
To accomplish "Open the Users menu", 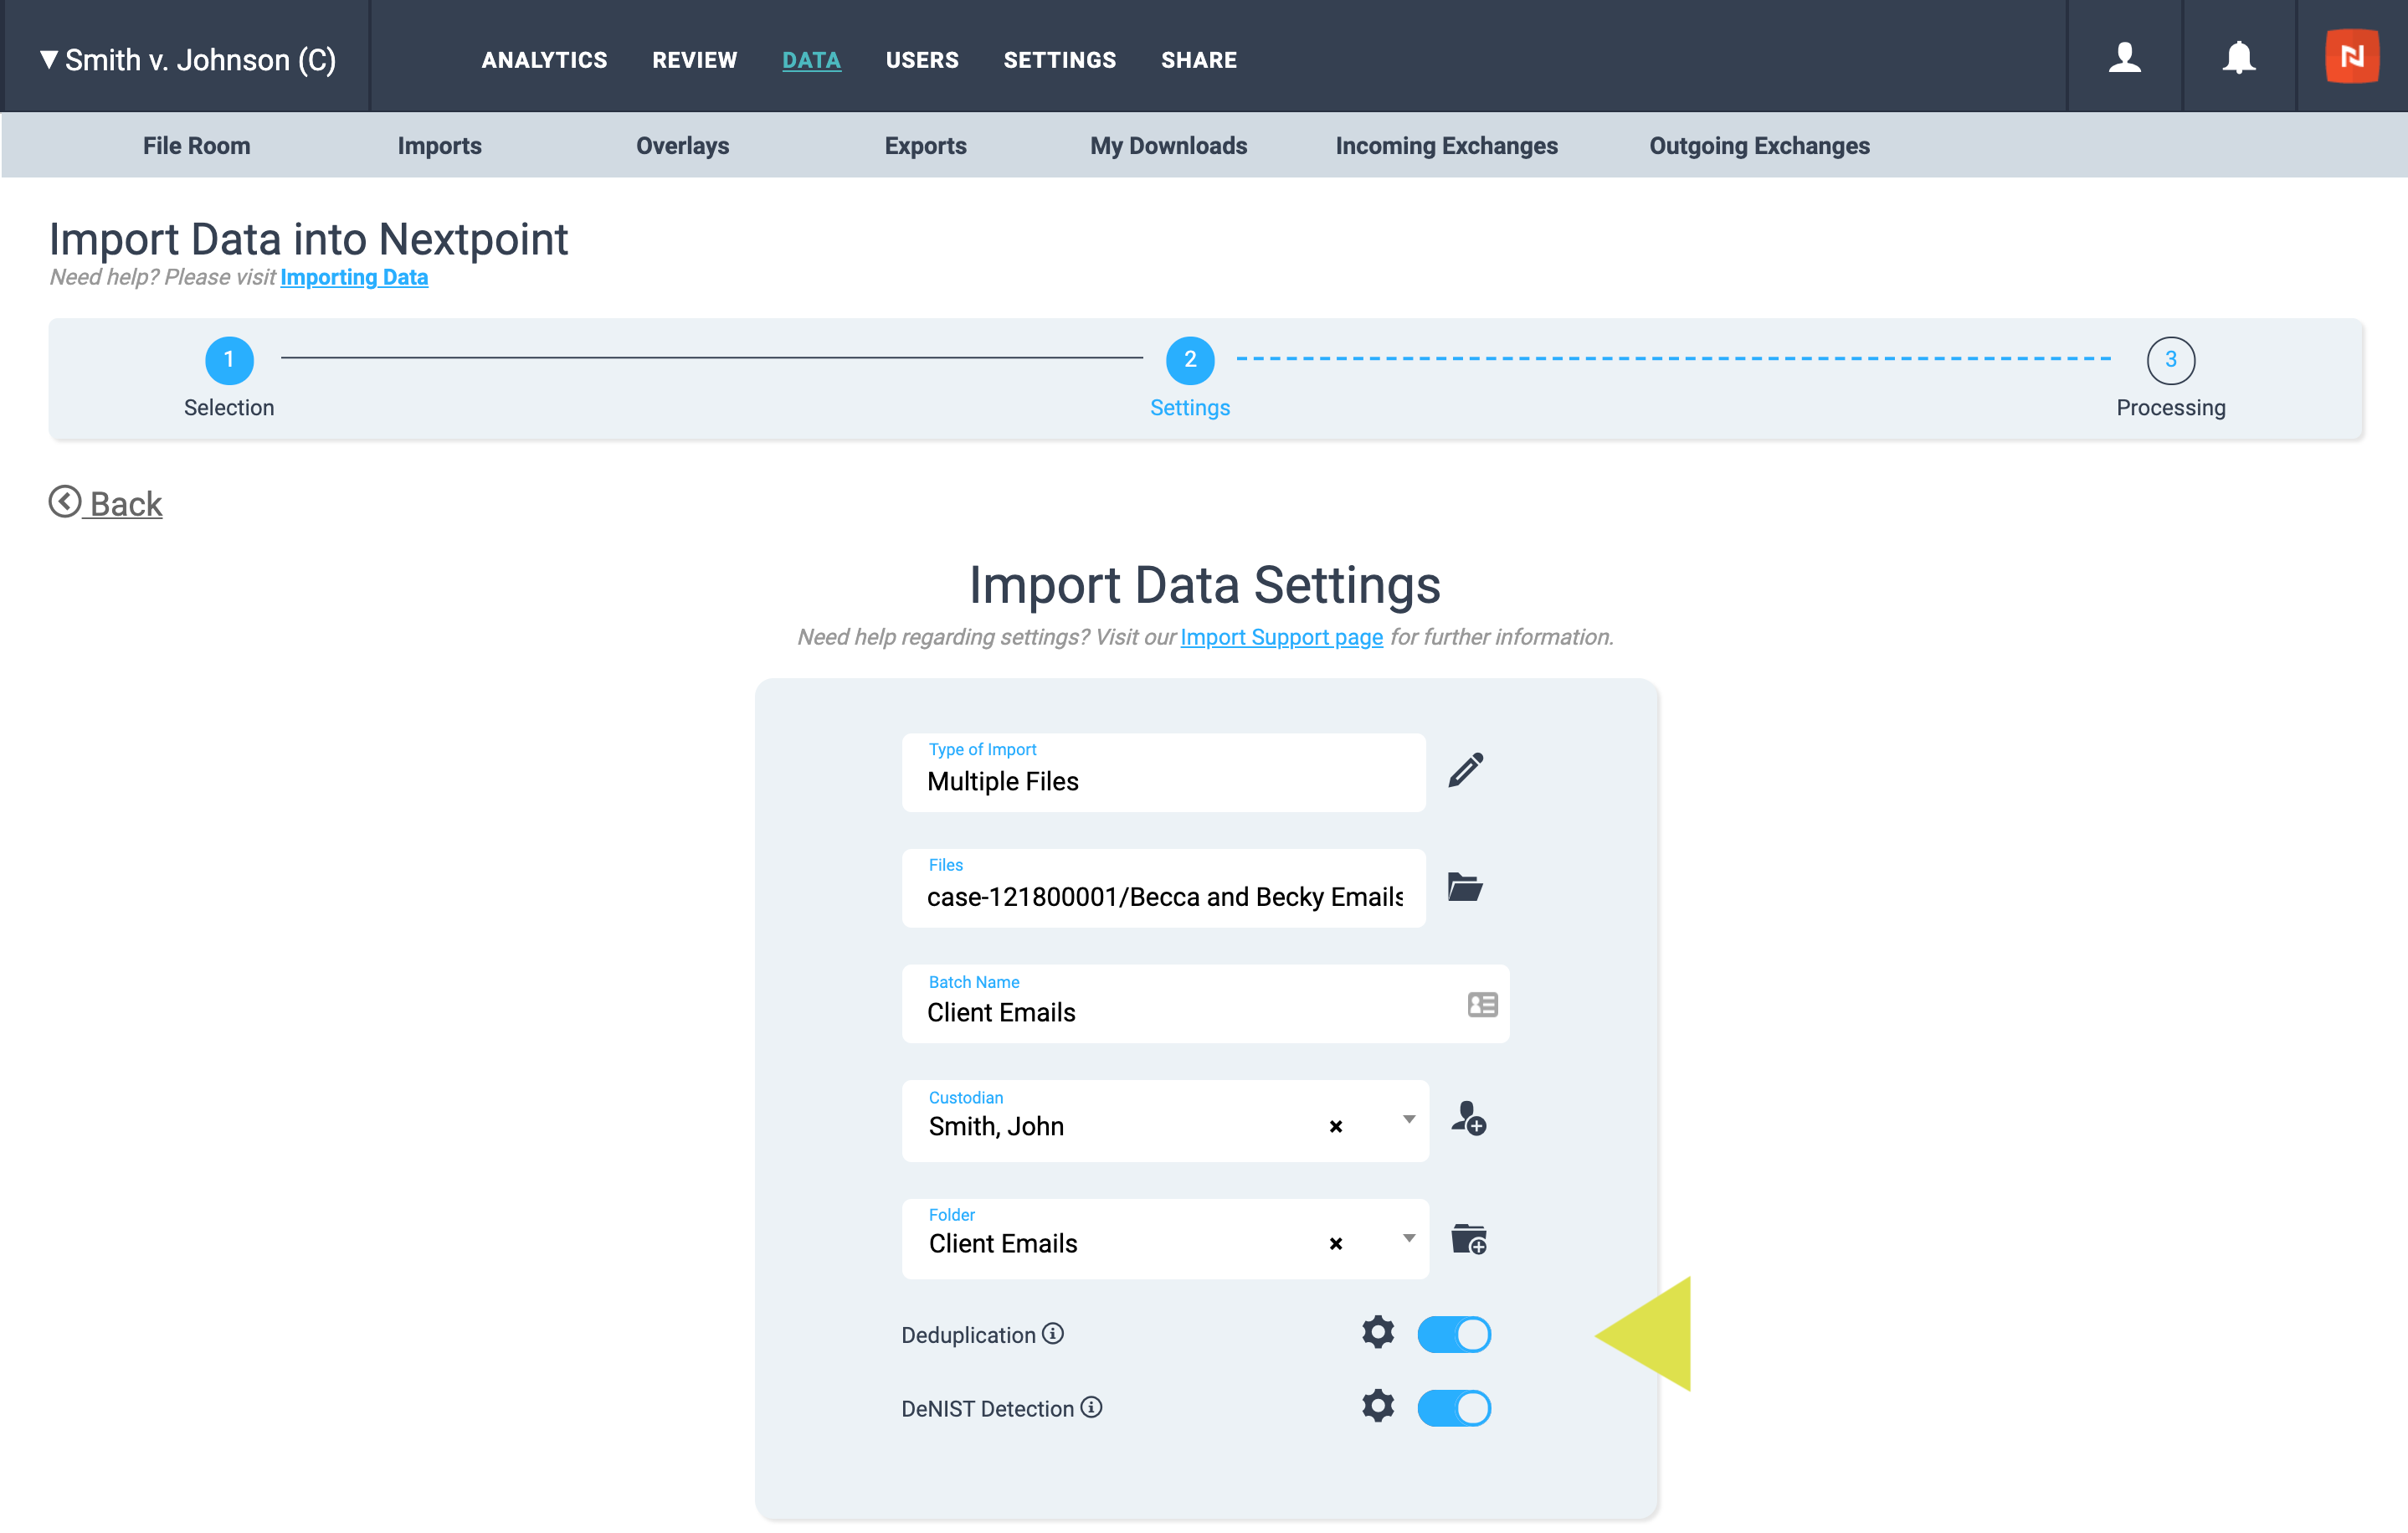I will 922,60.
